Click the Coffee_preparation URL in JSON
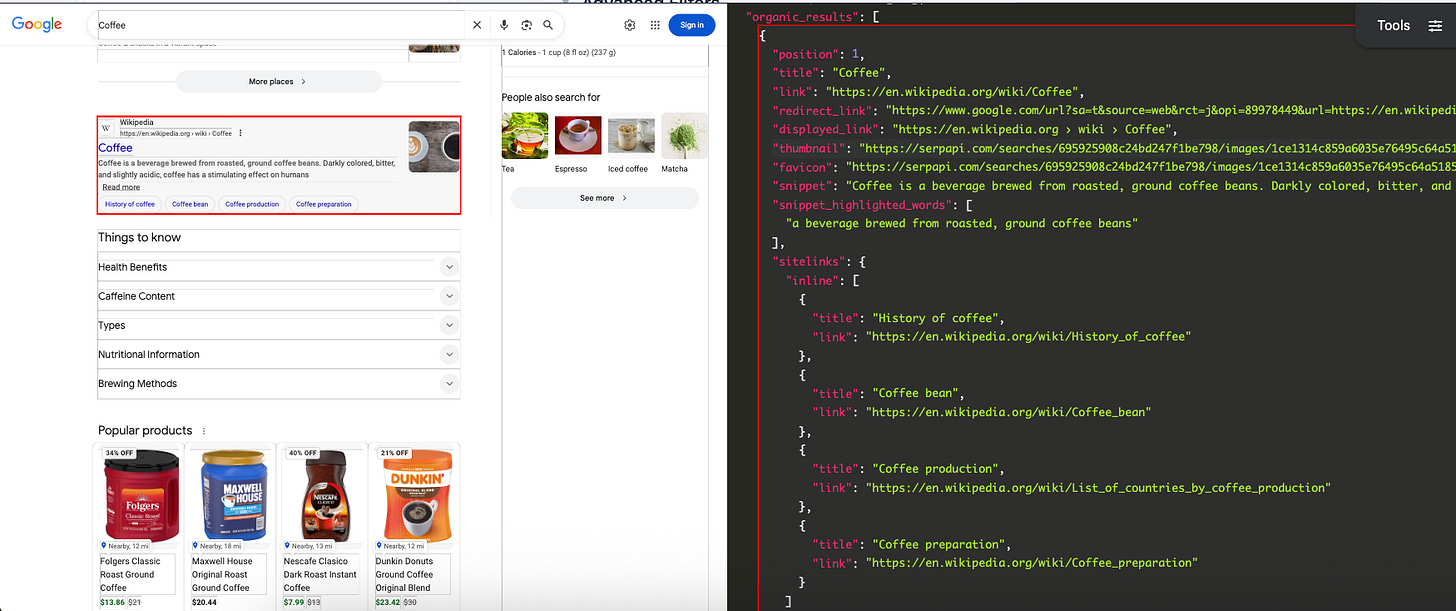 click(1032, 563)
